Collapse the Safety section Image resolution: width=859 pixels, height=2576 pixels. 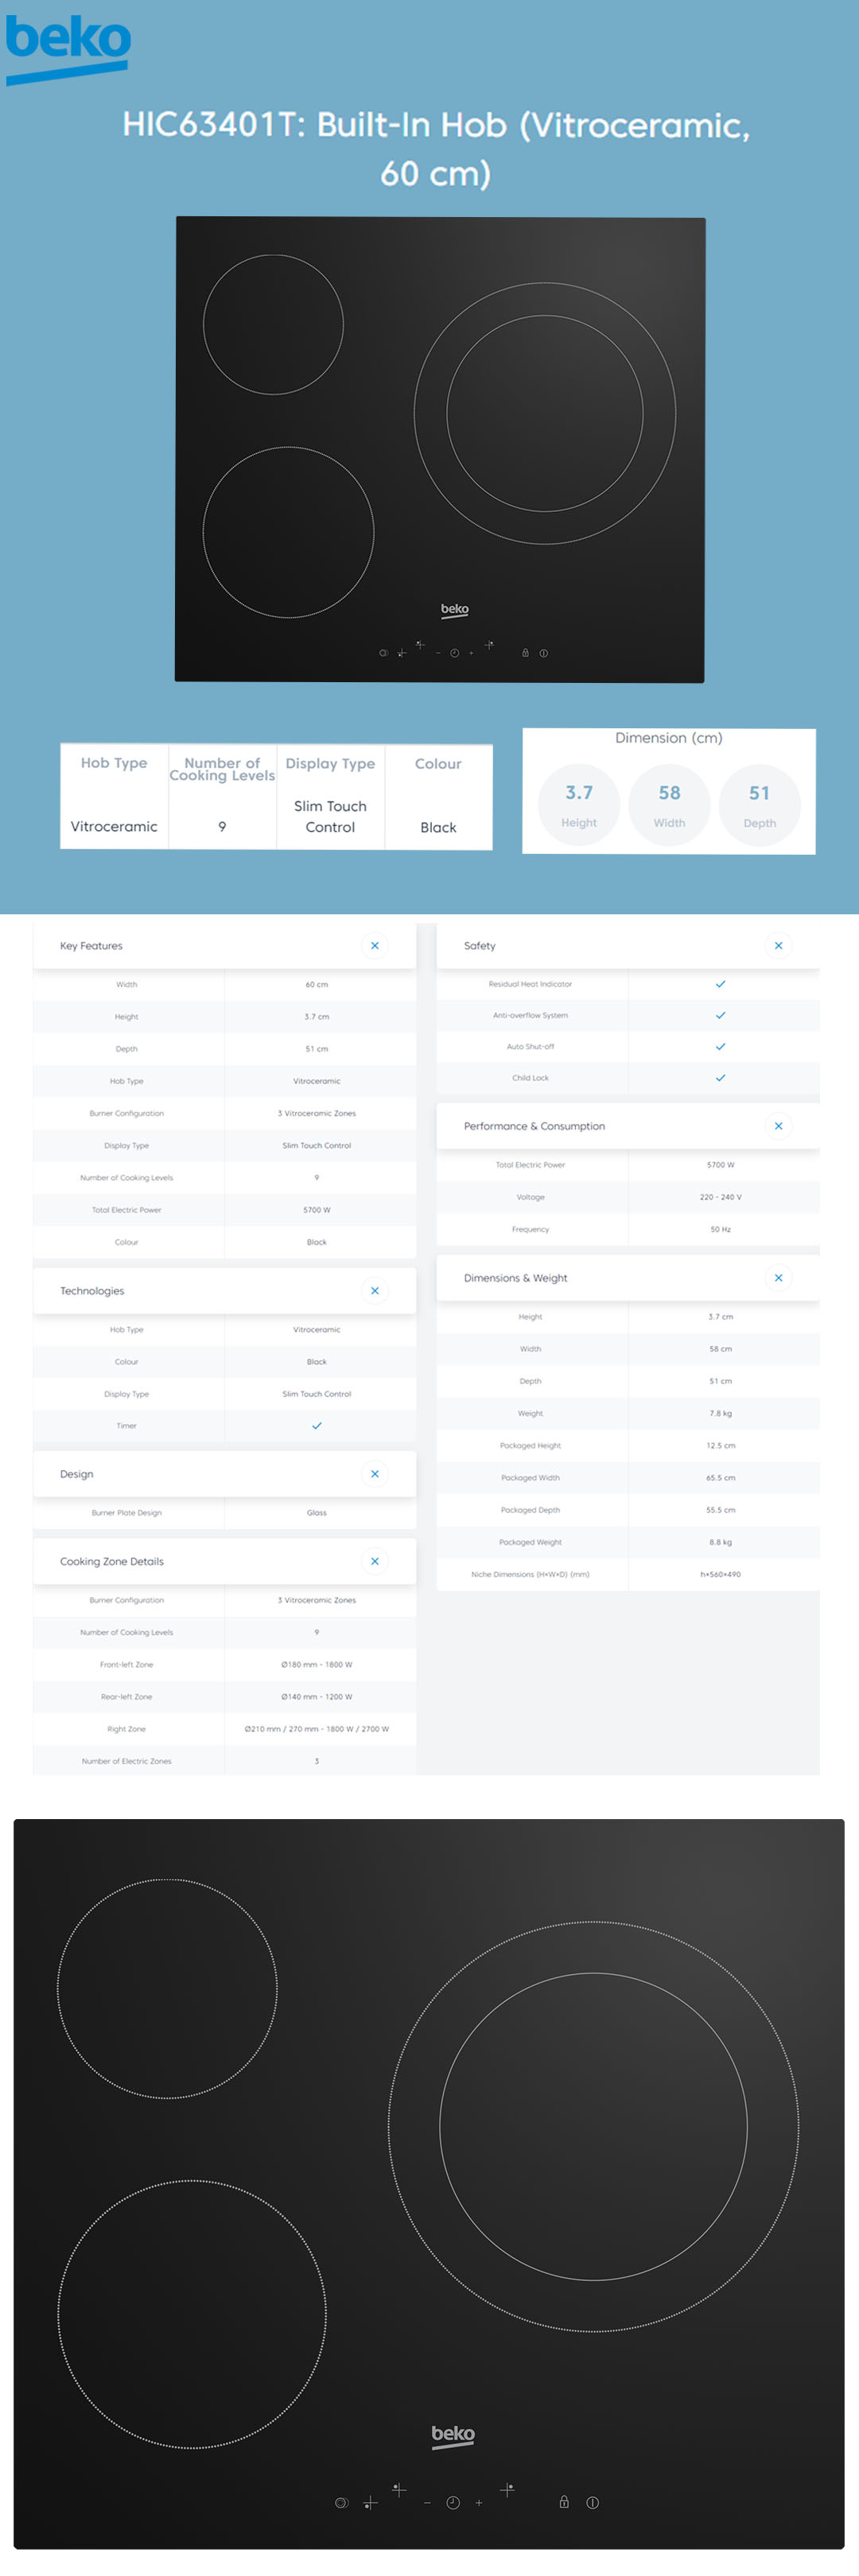coord(778,946)
